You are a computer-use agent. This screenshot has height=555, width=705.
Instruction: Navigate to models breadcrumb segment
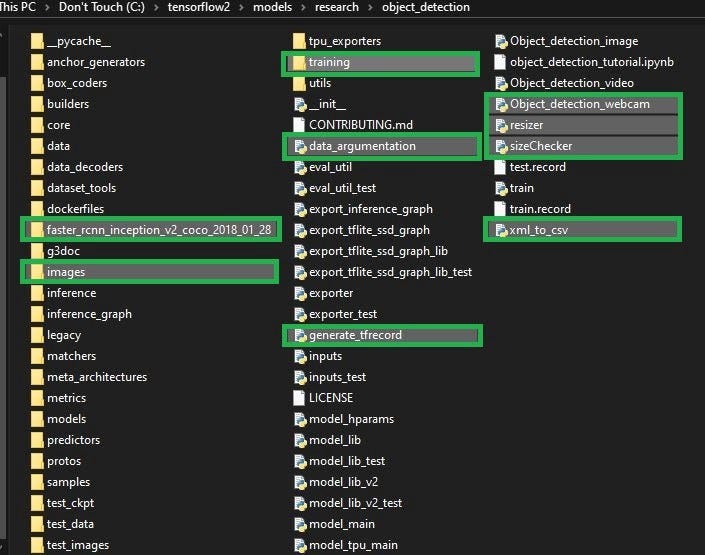click(x=272, y=7)
